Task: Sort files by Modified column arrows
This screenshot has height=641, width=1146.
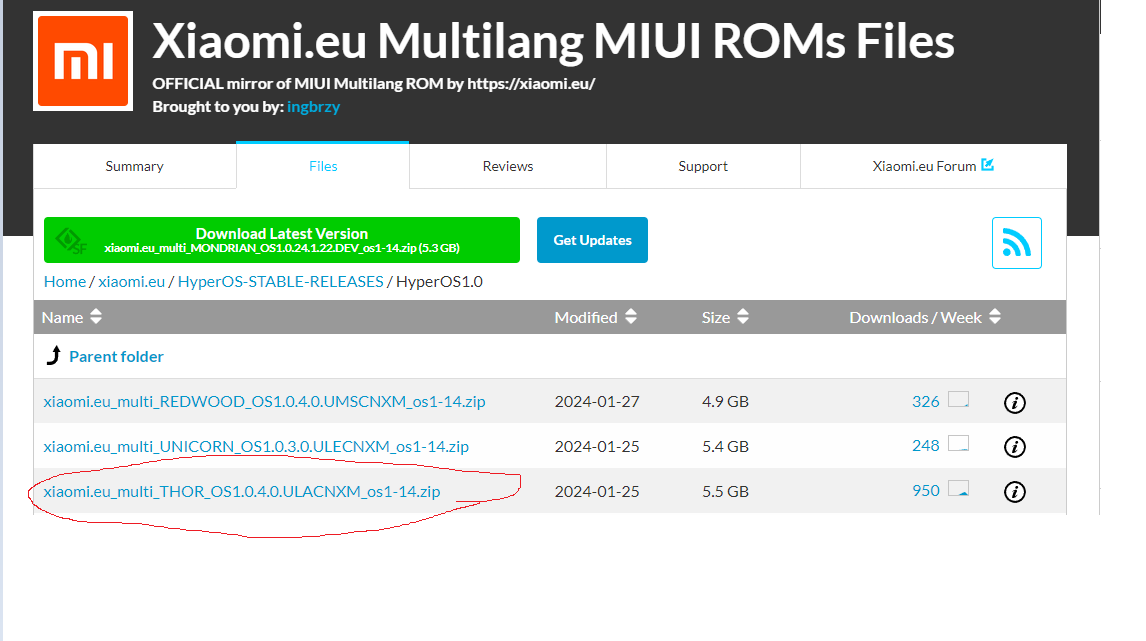Action: [631, 317]
